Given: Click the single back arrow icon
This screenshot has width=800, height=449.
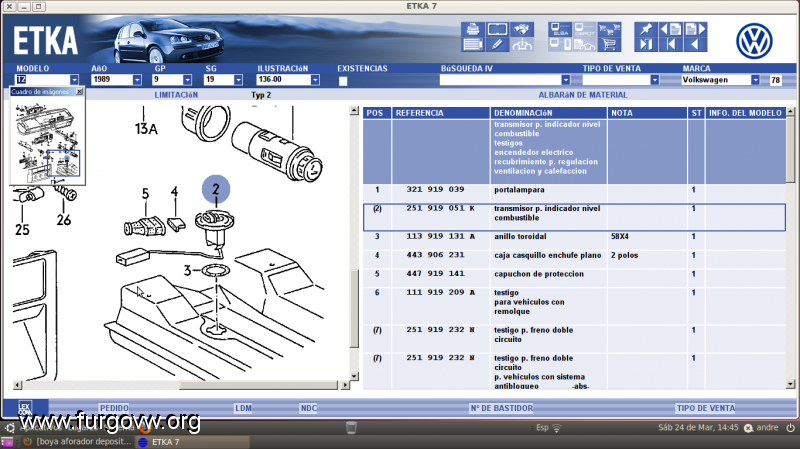Looking at the screenshot, I should click(695, 44).
